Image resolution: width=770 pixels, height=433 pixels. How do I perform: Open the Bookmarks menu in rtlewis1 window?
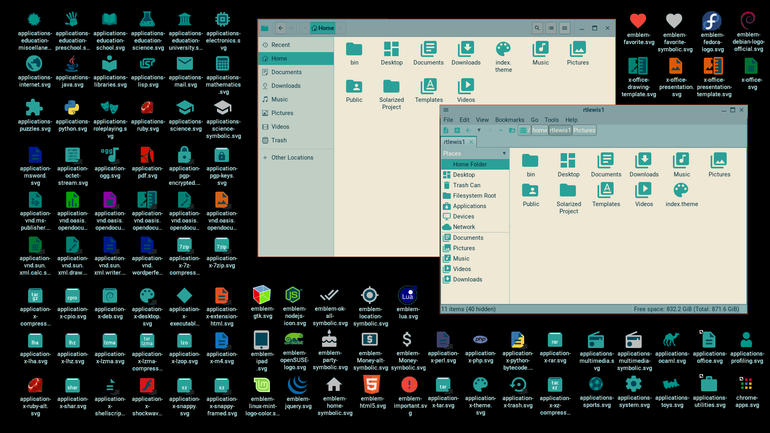(x=509, y=120)
